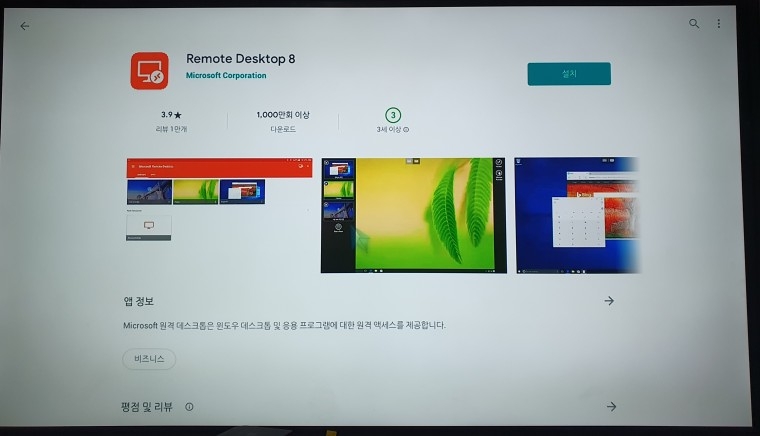The height and width of the screenshot is (436, 760).
Task: Tap the age rating 3 badge
Action: (x=393, y=115)
